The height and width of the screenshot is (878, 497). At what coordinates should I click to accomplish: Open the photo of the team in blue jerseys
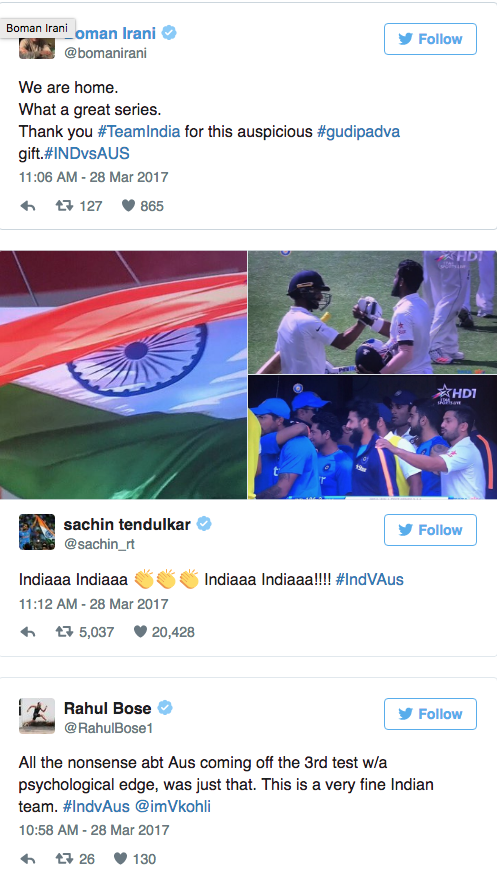coord(373,437)
